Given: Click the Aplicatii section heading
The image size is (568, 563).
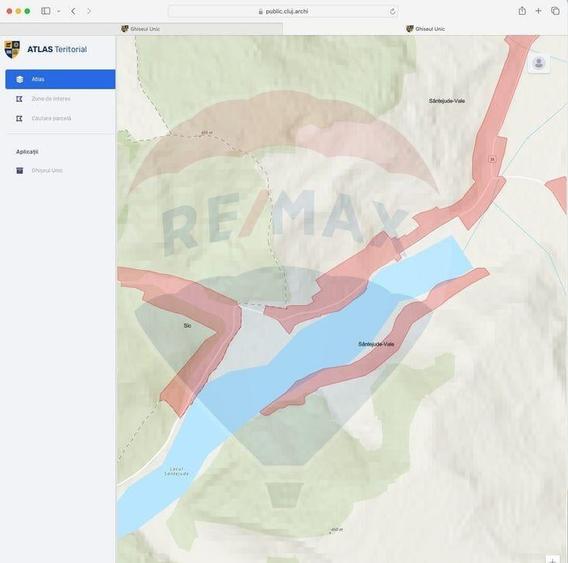Looking at the screenshot, I should pos(27,151).
